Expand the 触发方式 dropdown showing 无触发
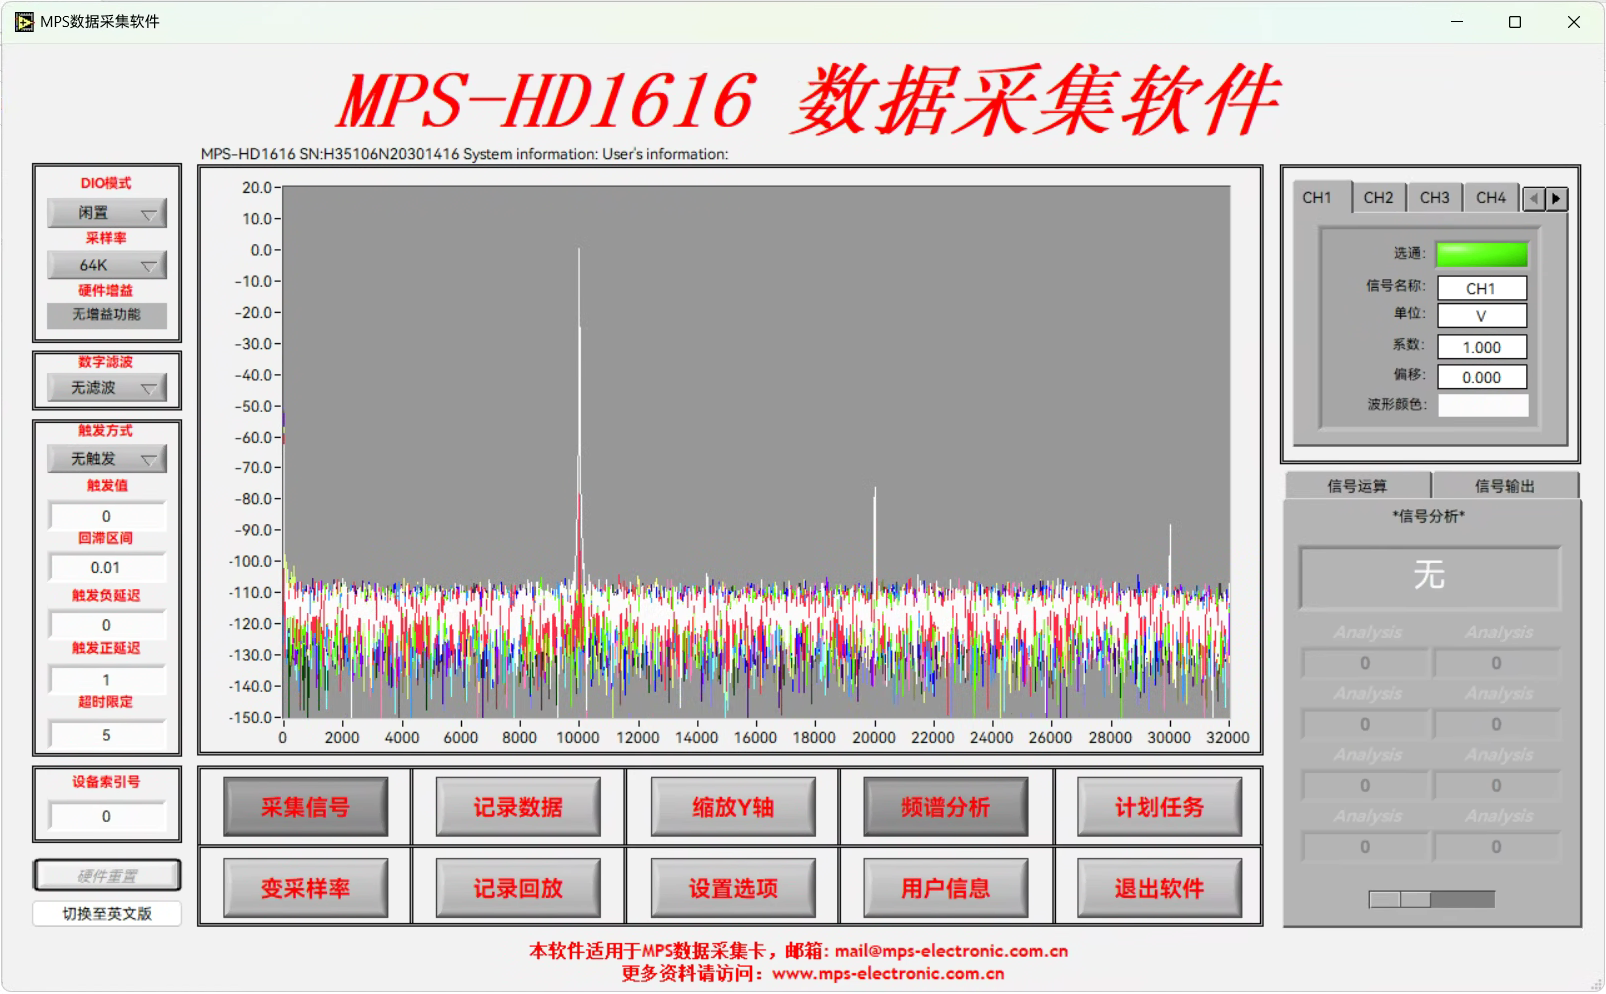The width and height of the screenshot is (1606, 994). click(x=107, y=459)
